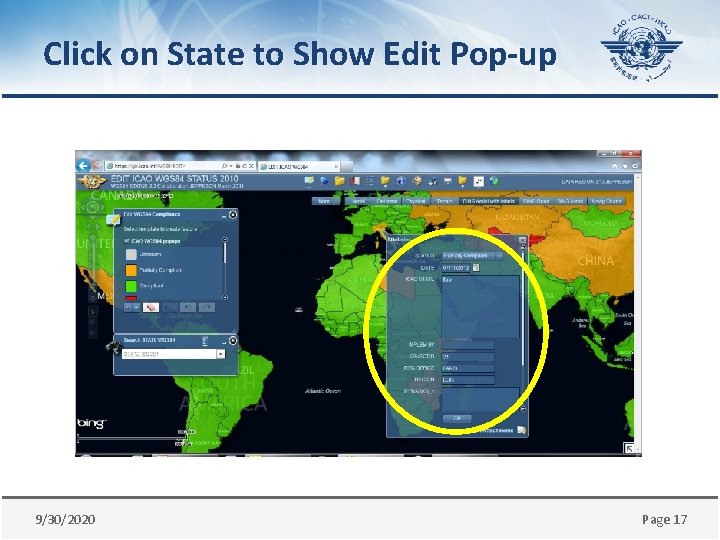This screenshot has width=720, height=540.
Task: Click the KAZAKHSTAN label on the map
Action: (518, 217)
